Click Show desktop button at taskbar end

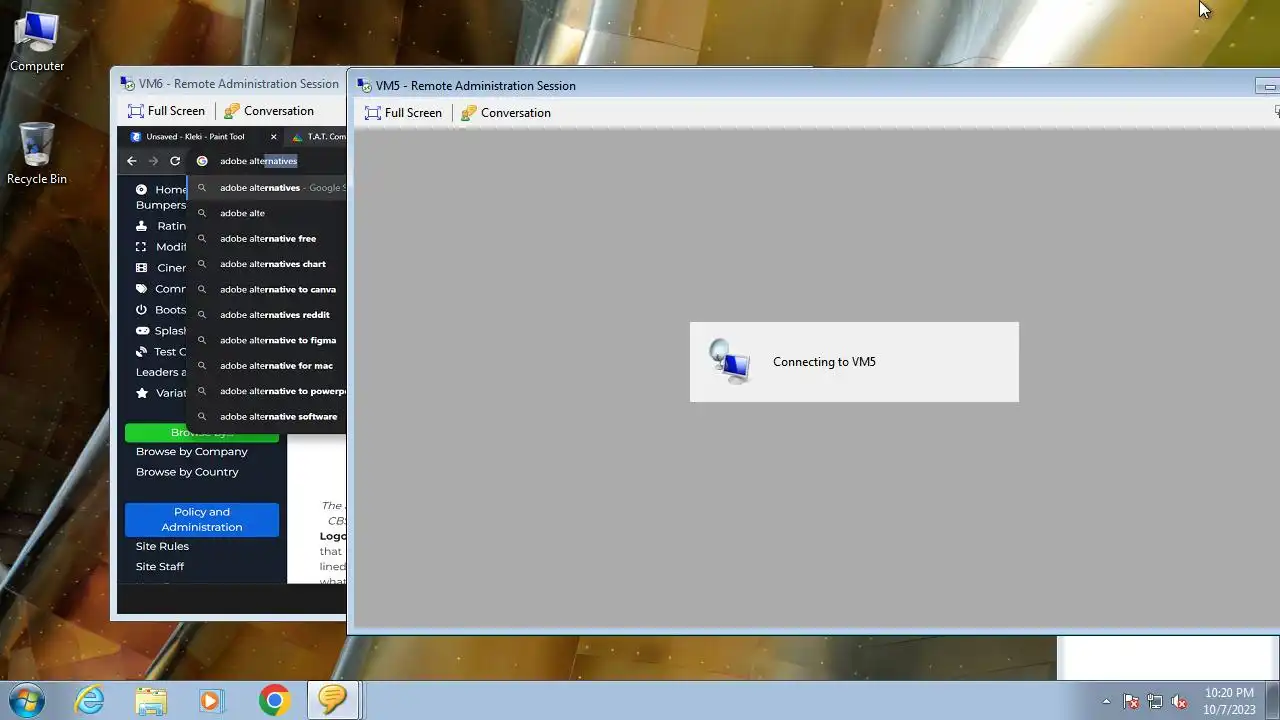pos(1272,700)
